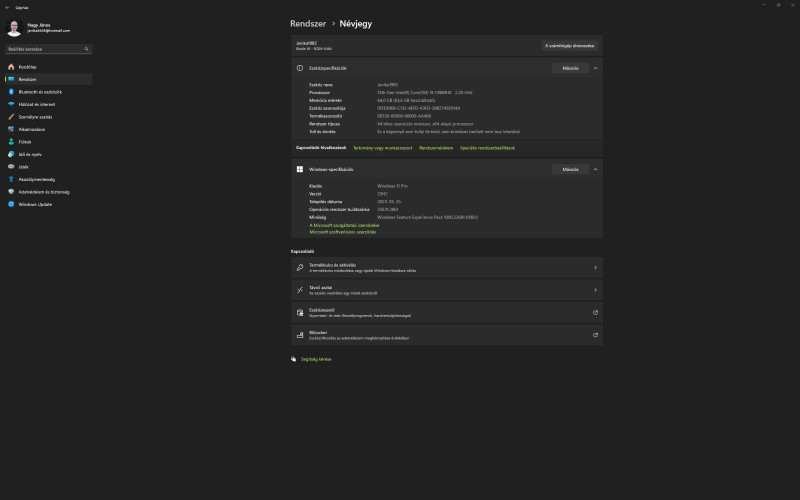Click the BitLocker lock icon
This screenshot has width=800, height=500.
300,335
